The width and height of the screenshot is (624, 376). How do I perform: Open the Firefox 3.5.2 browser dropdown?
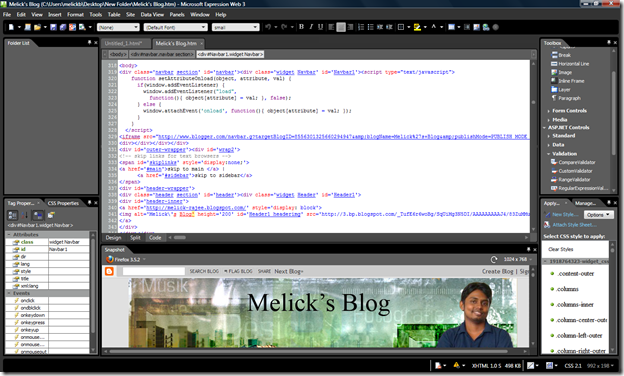(126, 259)
